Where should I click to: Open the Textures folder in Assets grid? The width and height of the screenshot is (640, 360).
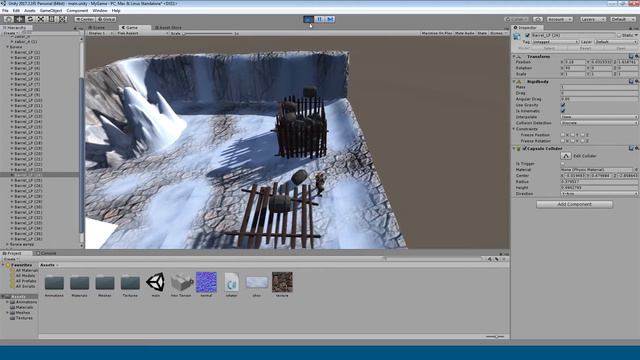[130, 282]
